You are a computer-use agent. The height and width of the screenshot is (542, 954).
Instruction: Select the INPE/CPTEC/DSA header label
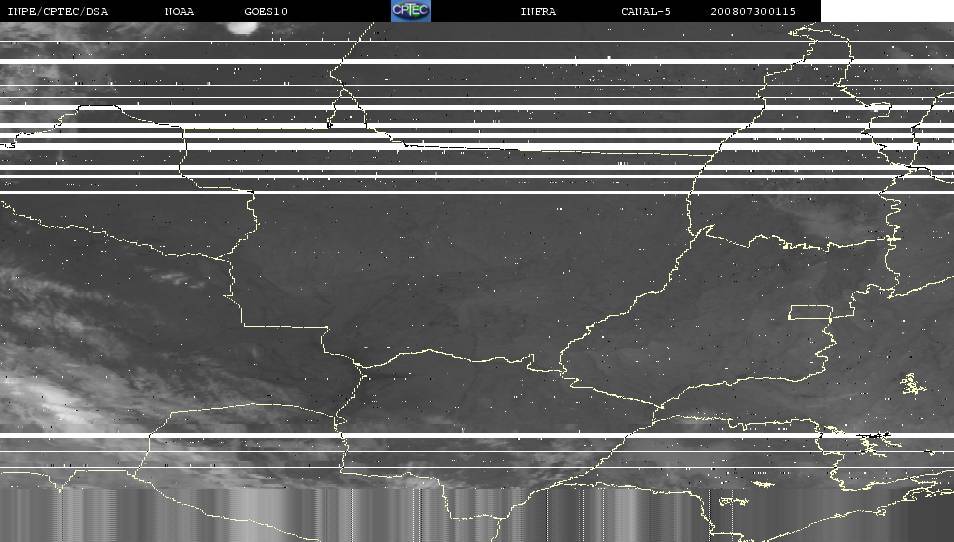58,12
